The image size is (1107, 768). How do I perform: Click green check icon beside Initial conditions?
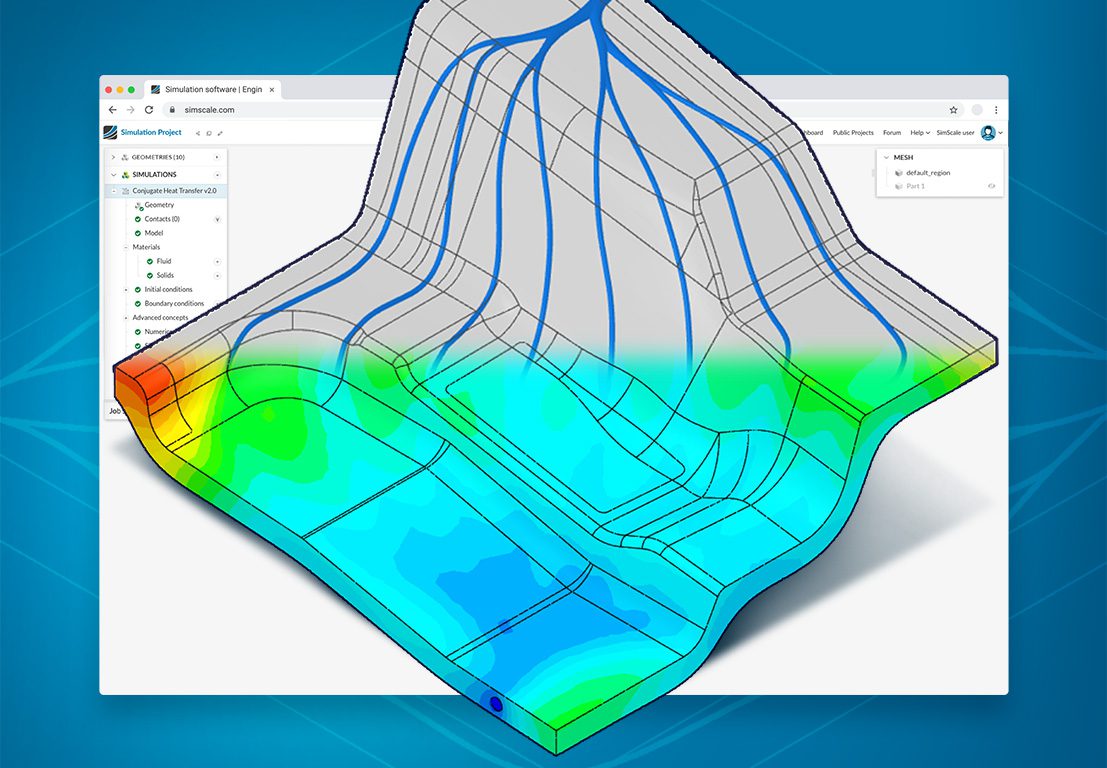click(x=138, y=289)
